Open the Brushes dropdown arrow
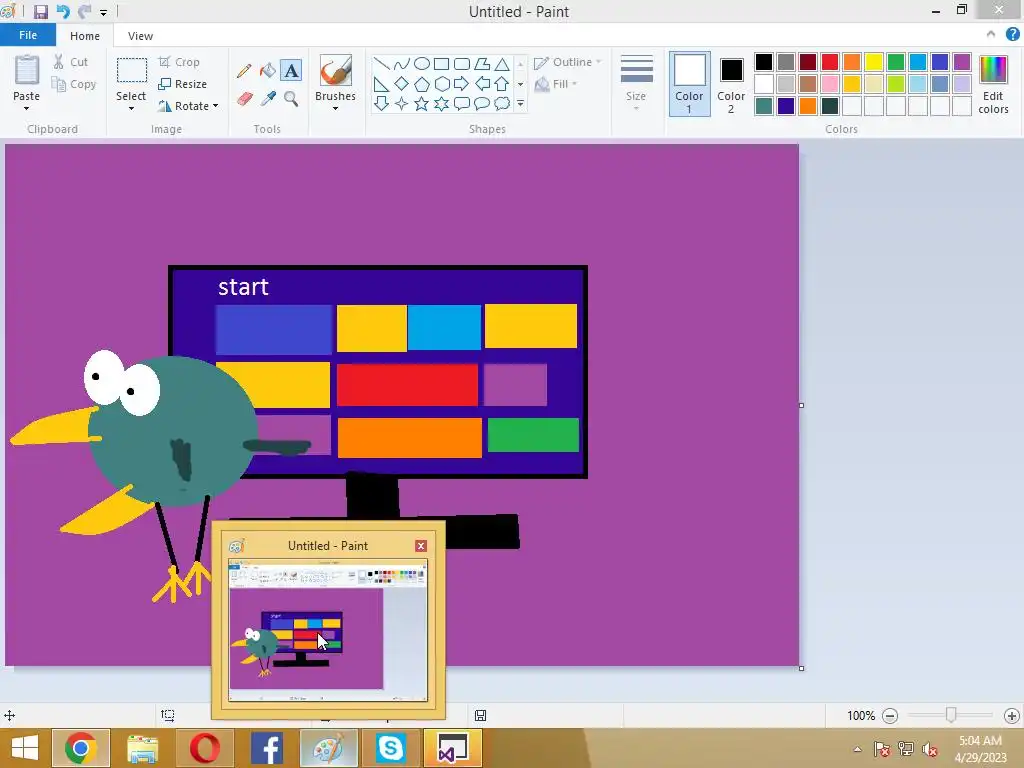The width and height of the screenshot is (1024, 768). click(336, 108)
